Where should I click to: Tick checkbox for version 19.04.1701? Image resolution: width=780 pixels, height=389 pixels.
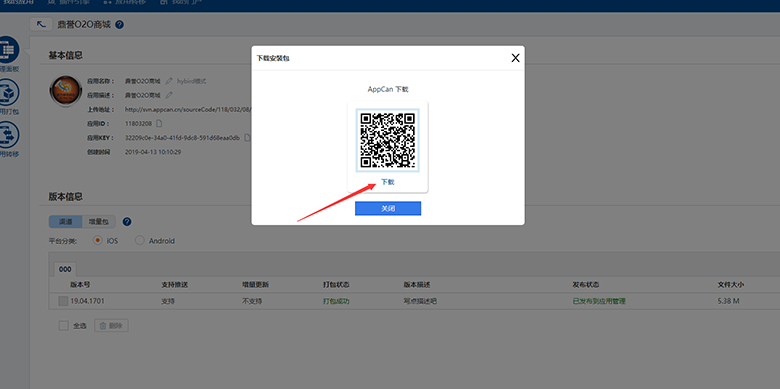[63, 301]
